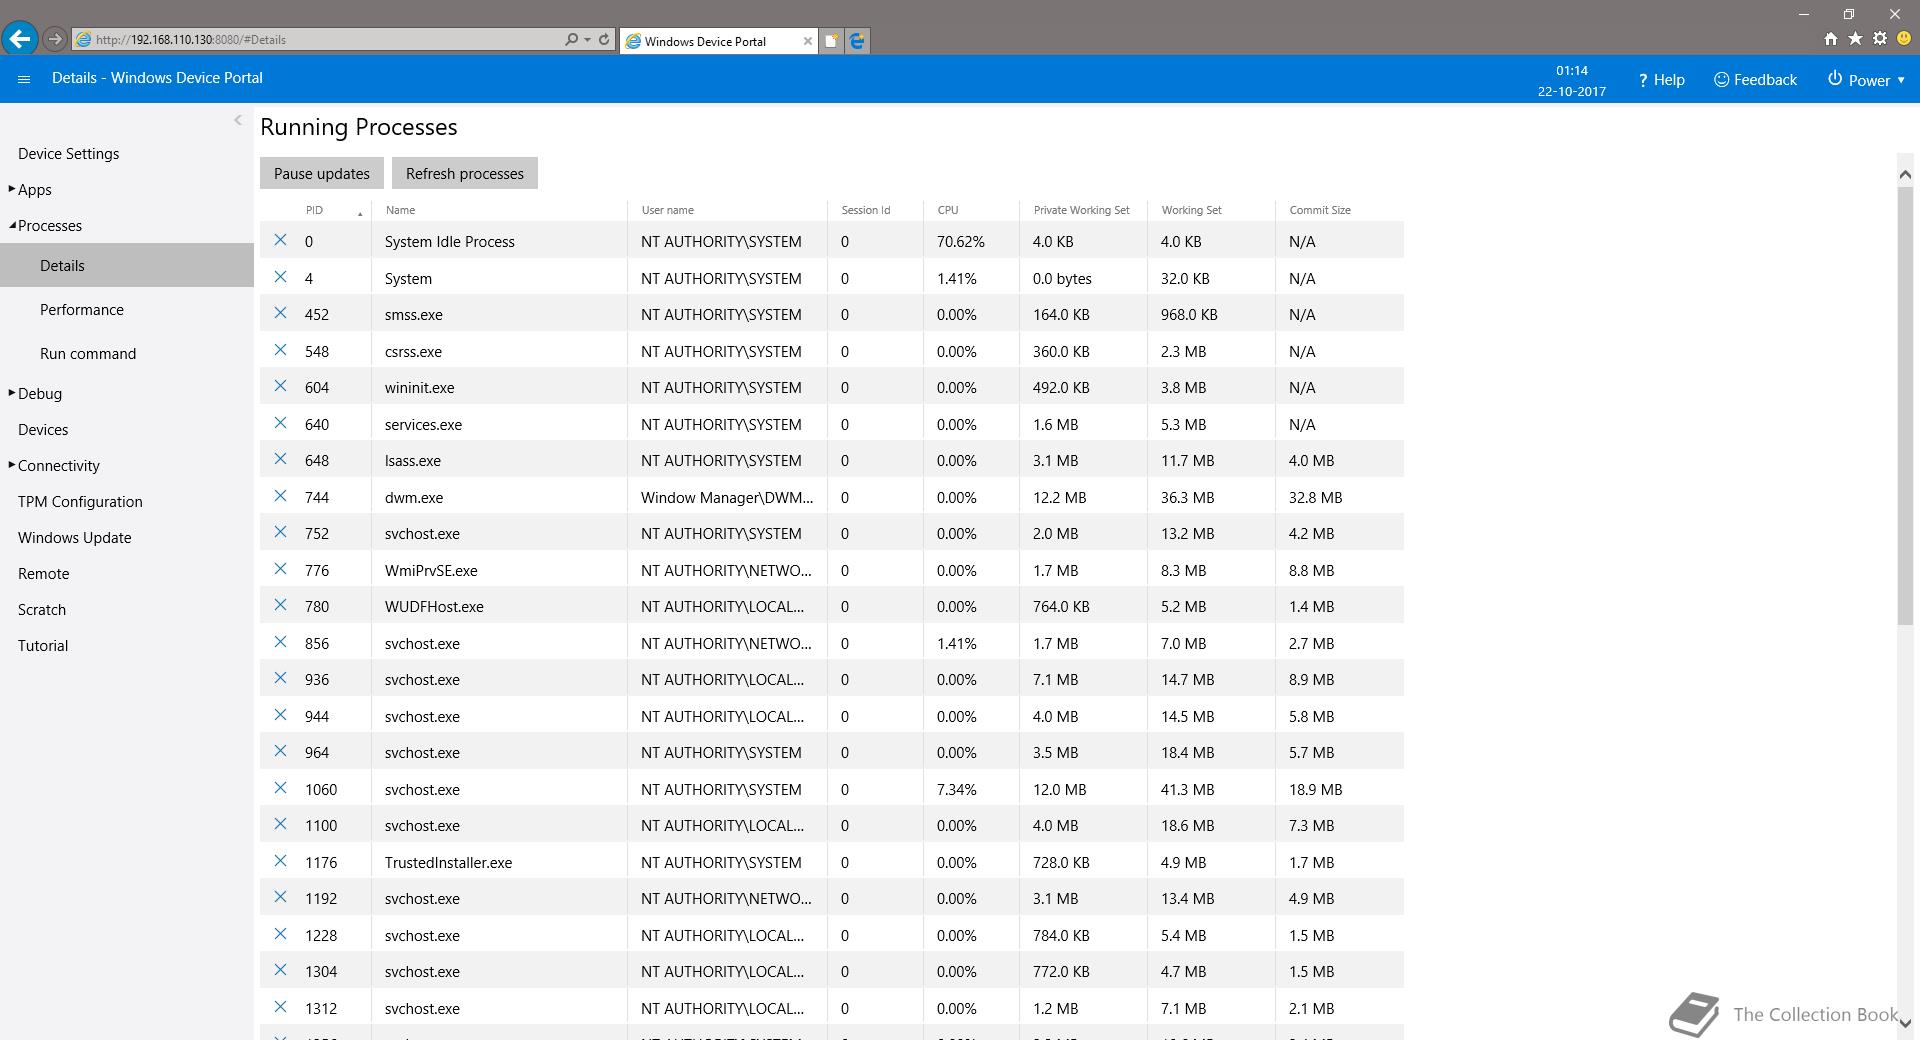This screenshot has width=1920, height=1040.
Task: Click the smiley feedback icon in browser
Action: (1904, 39)
